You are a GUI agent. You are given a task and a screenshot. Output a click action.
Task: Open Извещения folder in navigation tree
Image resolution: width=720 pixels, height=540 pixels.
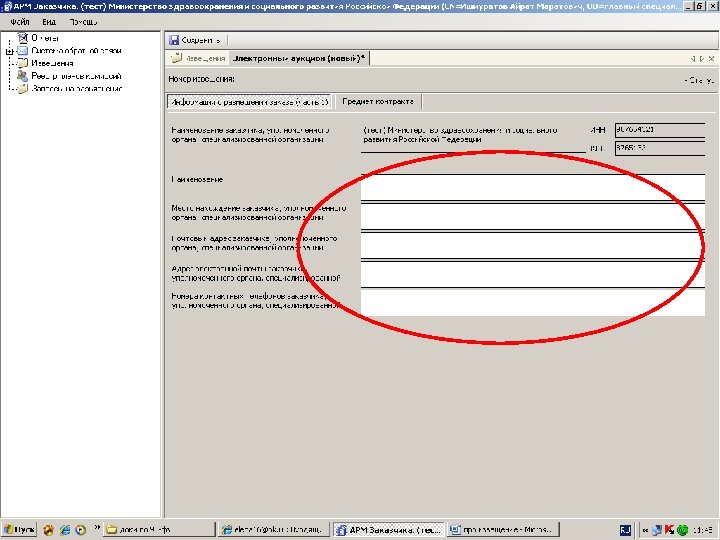click(52, 63)
